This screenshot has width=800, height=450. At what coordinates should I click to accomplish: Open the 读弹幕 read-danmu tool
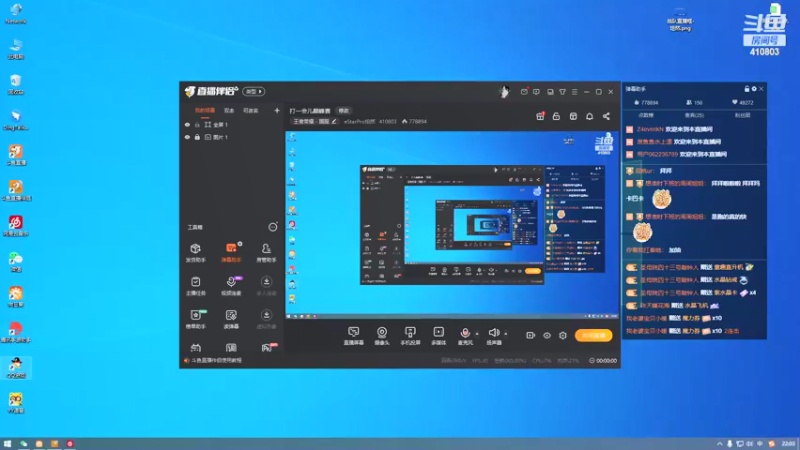(x=231, y=319)
